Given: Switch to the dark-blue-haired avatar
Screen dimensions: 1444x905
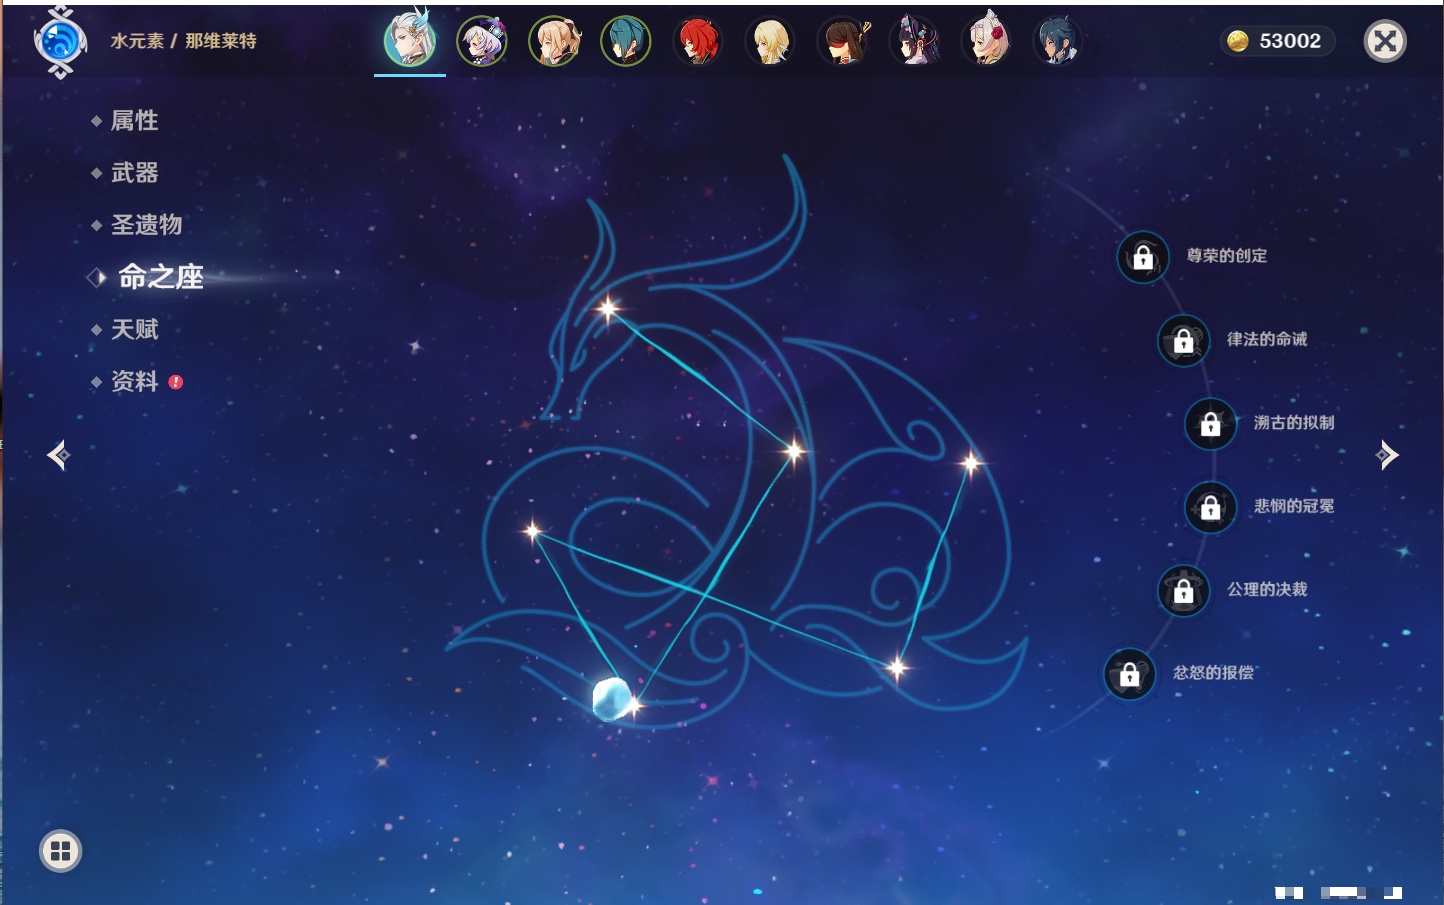Looking at the screenshot, I should 1058,41.
